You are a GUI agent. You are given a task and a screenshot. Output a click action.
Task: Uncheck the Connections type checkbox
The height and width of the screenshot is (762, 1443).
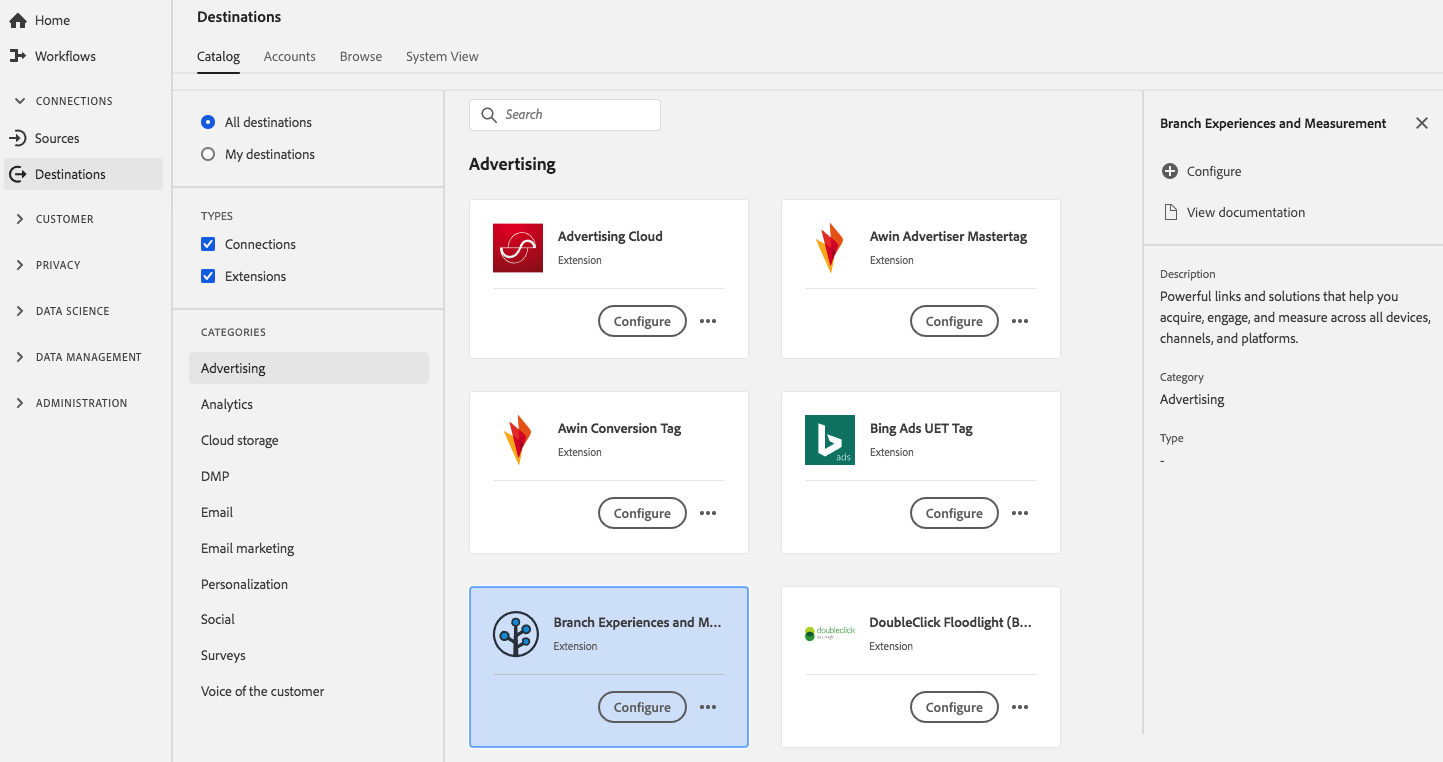(x=208, y=244)
